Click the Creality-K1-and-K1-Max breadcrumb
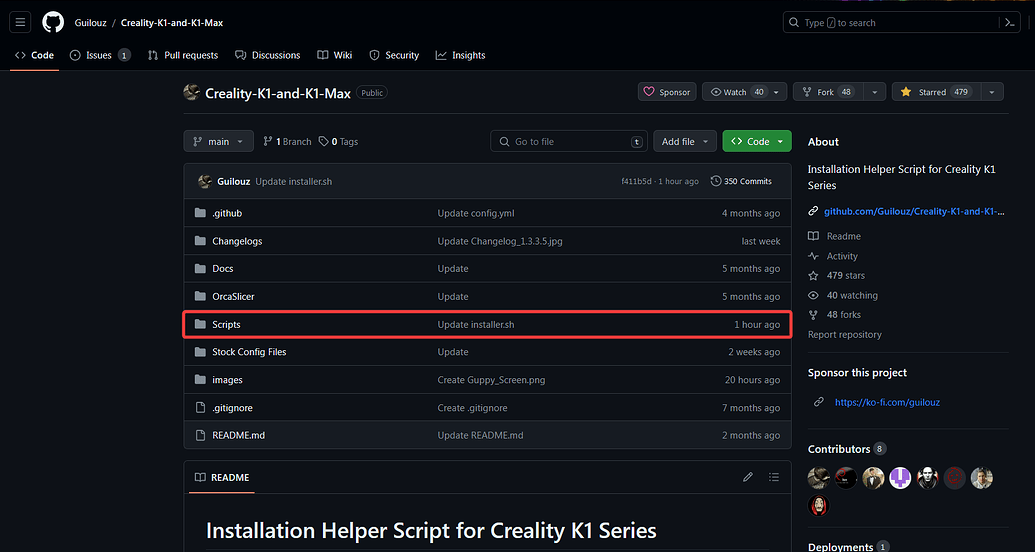The height and width of the screenshot is (552, 1035). click(x=172, y=22)
